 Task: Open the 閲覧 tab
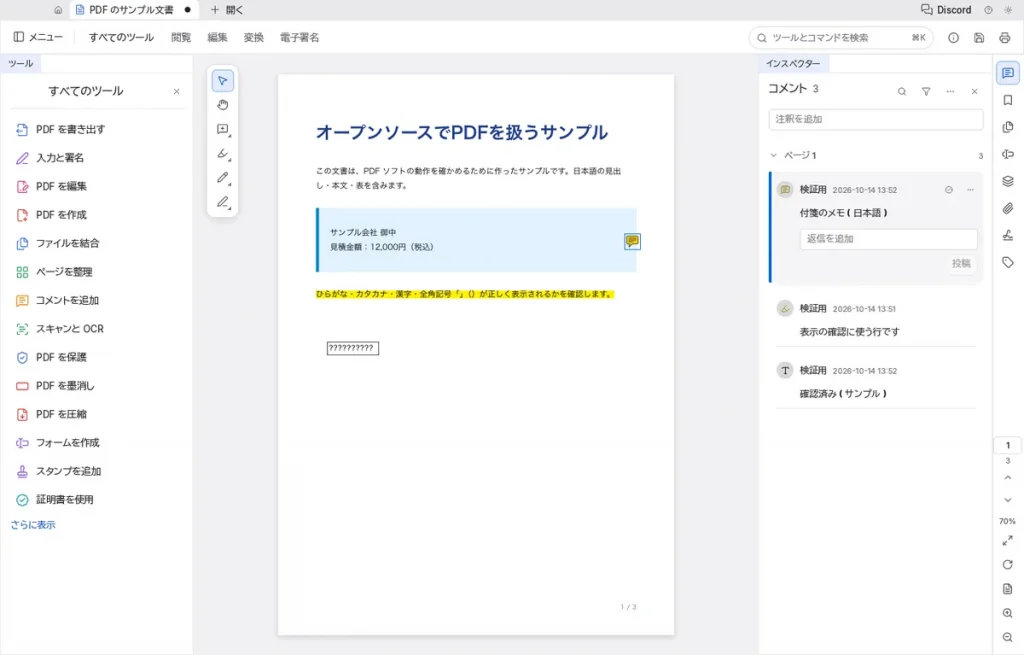click(x=181, y=37)
